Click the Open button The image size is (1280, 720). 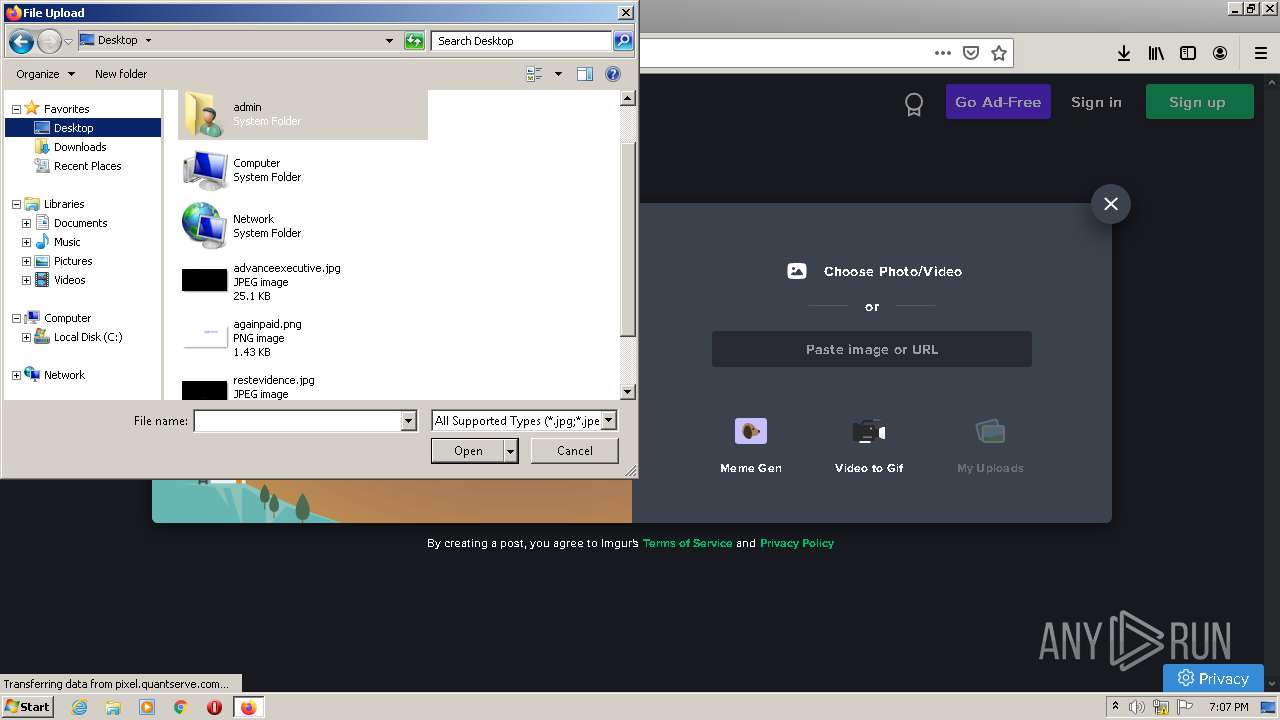coord(468,451)
